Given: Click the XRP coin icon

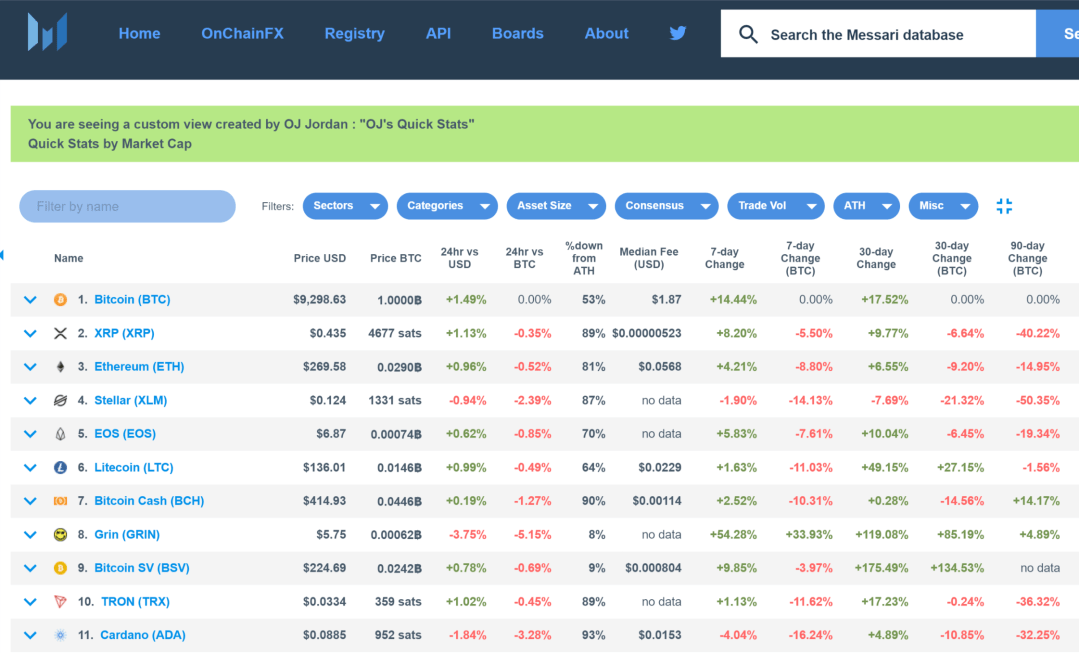Looking at the screenshot, I should (x=60, y=333).
